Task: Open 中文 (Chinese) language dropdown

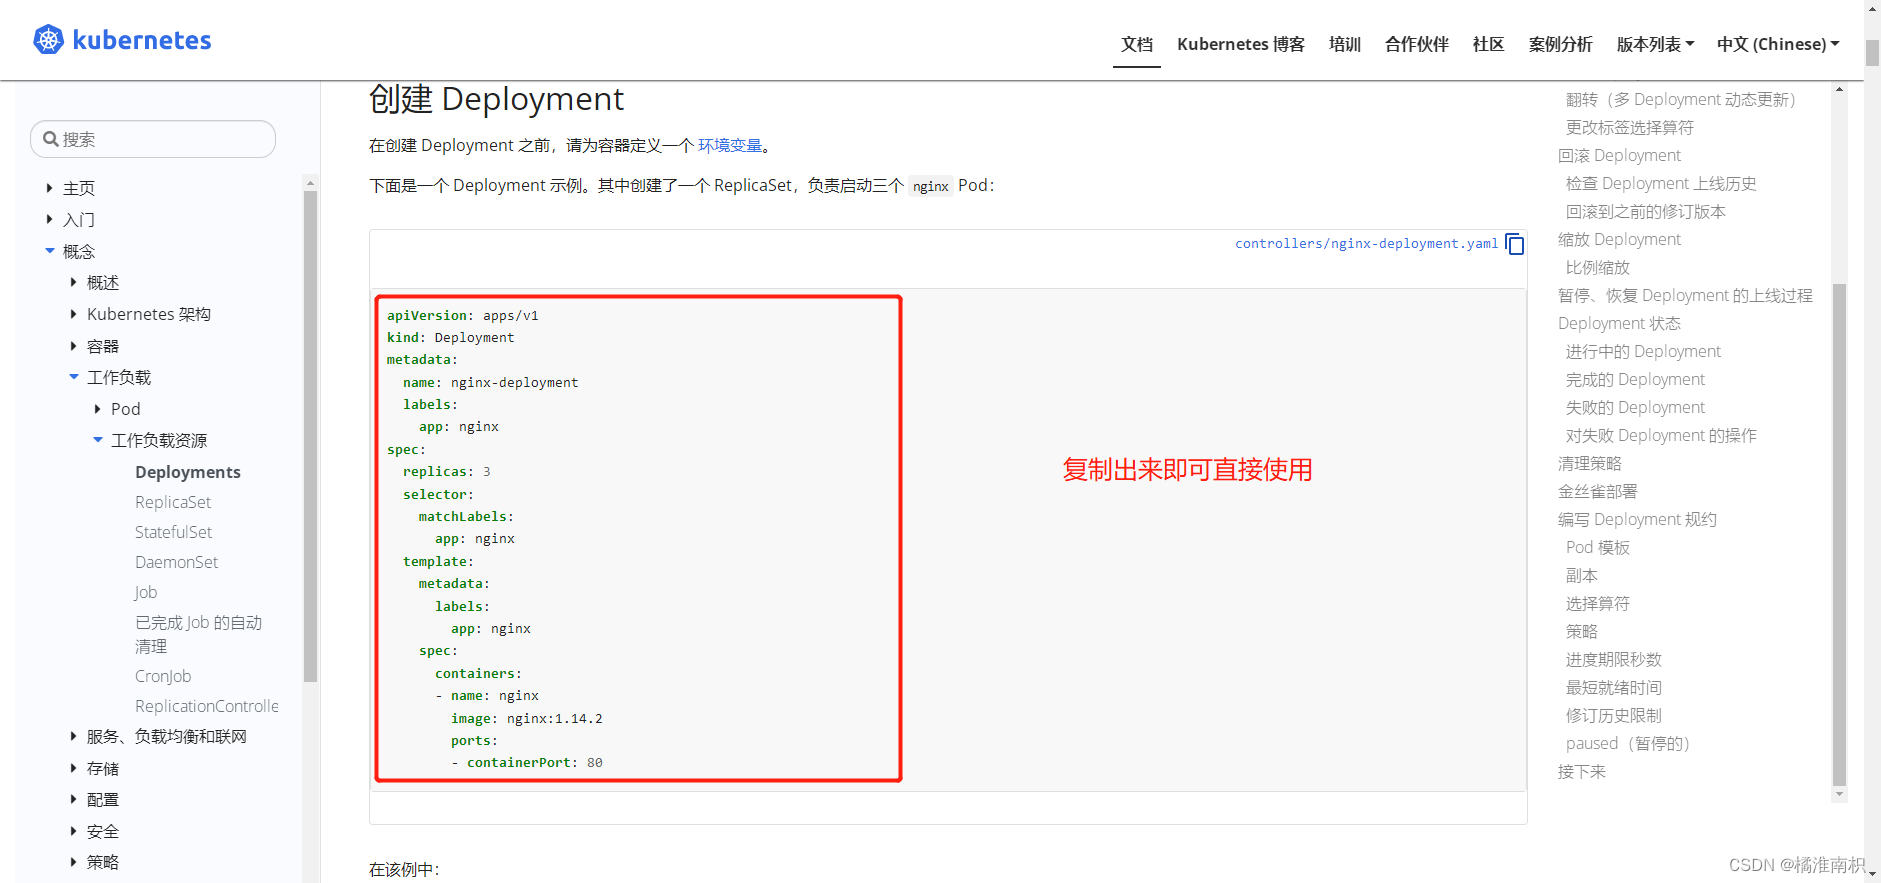Action: point(1778,44)
